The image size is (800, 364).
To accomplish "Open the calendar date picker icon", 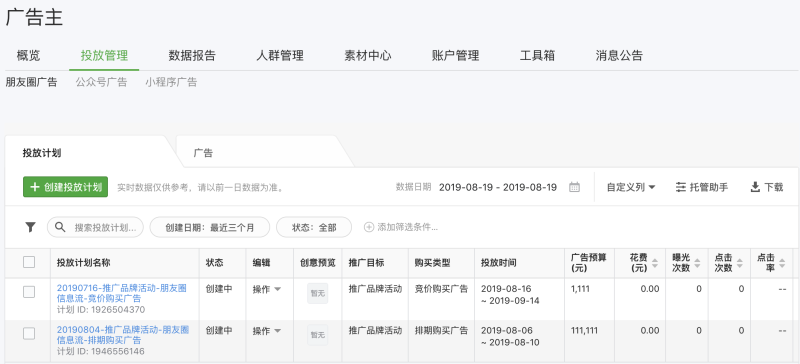I will (574, 187).
